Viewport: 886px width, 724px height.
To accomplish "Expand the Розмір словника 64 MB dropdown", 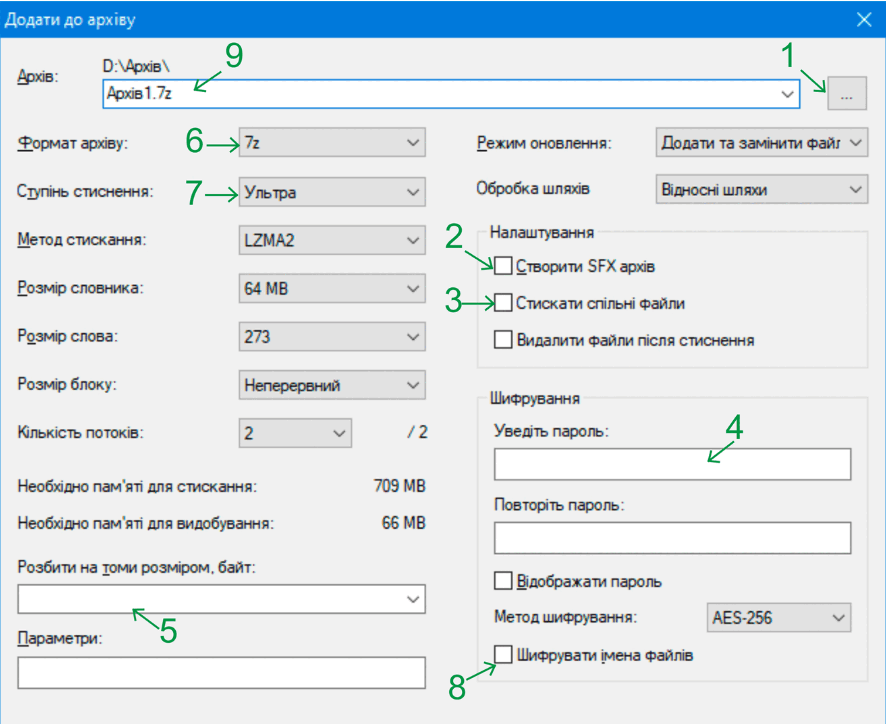I will coord(332,288).
